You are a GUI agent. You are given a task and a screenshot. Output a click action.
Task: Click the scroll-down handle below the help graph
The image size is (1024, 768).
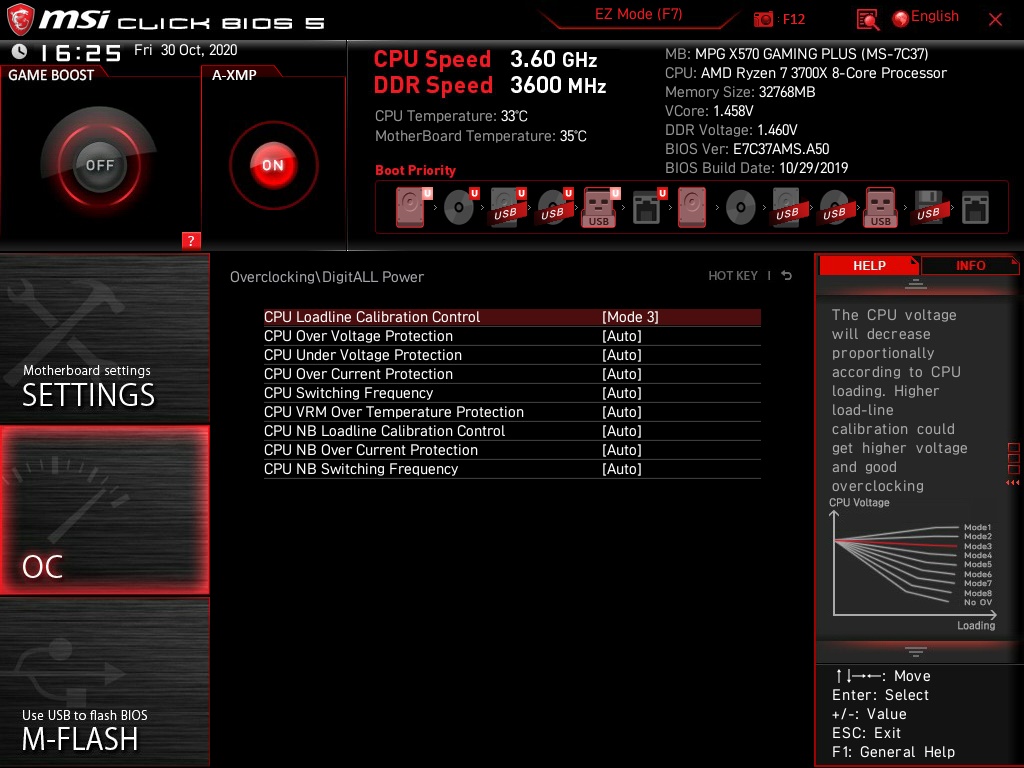pos(916,652)
